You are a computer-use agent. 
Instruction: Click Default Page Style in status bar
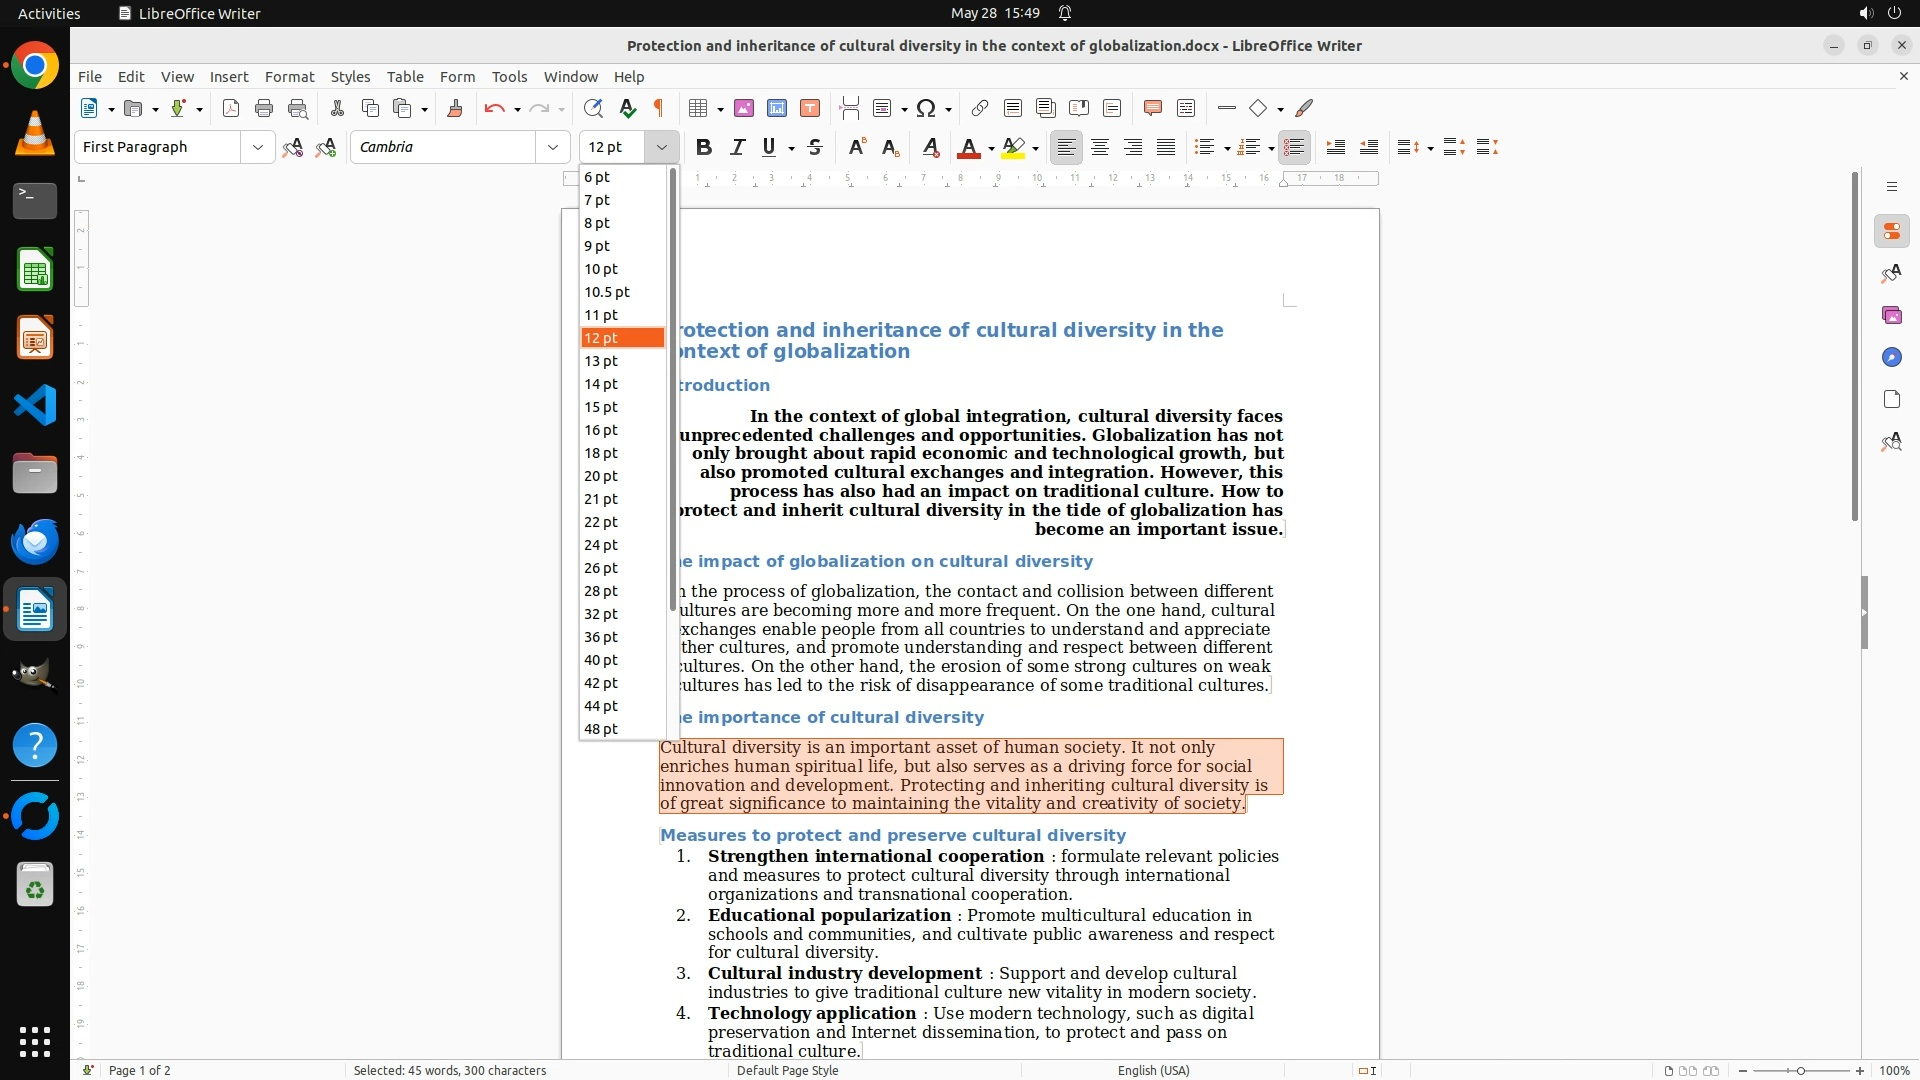787,1070
